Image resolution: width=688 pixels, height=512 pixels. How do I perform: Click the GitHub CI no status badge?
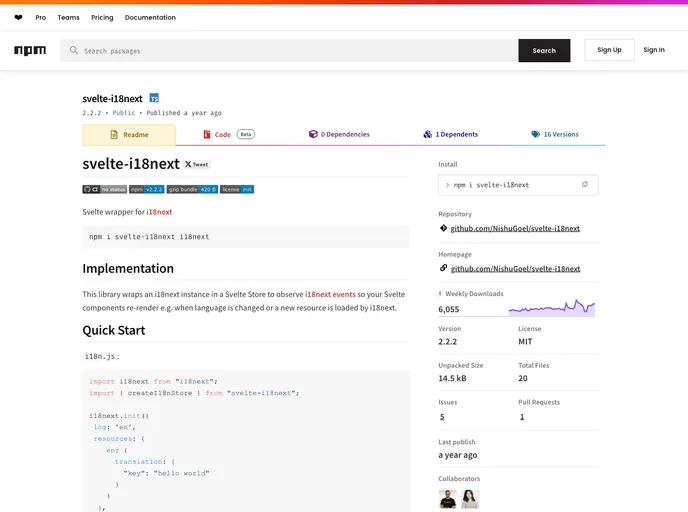(104, 189)
